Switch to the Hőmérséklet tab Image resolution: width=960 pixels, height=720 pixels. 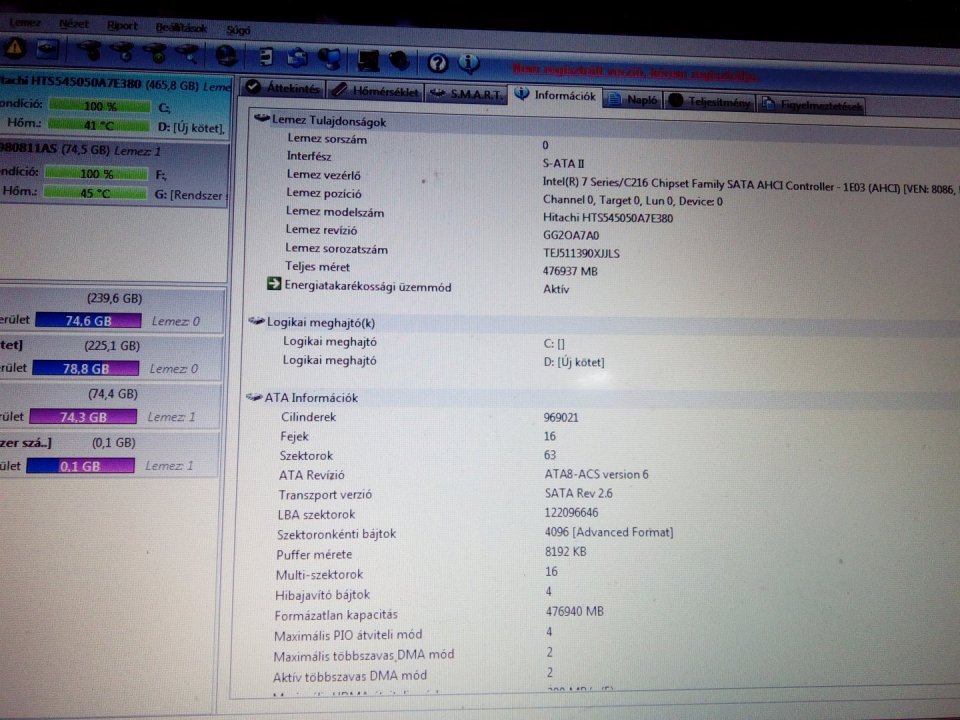(375, 92)
